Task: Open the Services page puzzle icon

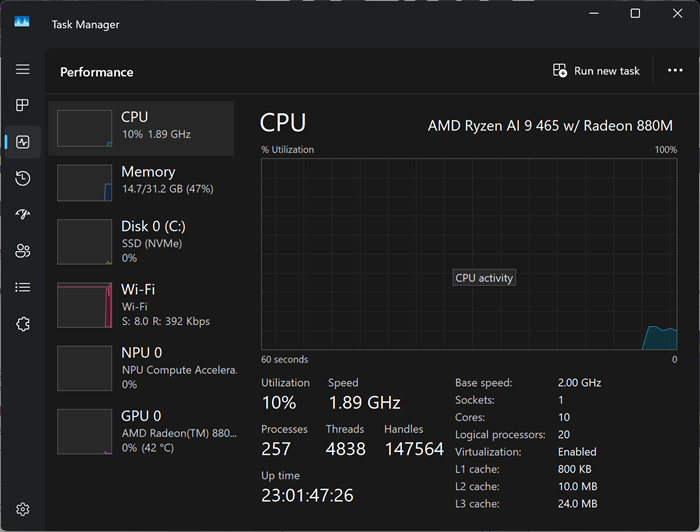Action: tap(23, 324)
